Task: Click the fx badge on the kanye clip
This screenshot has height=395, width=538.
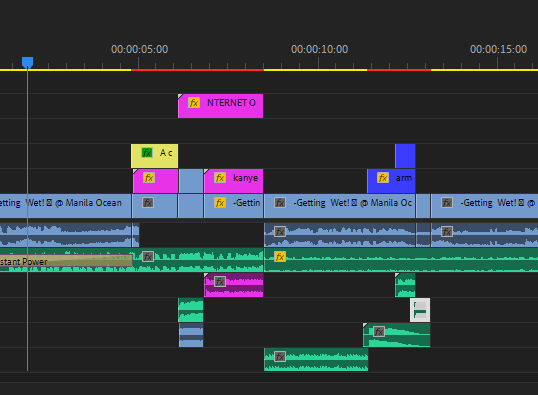Action: 220,178
